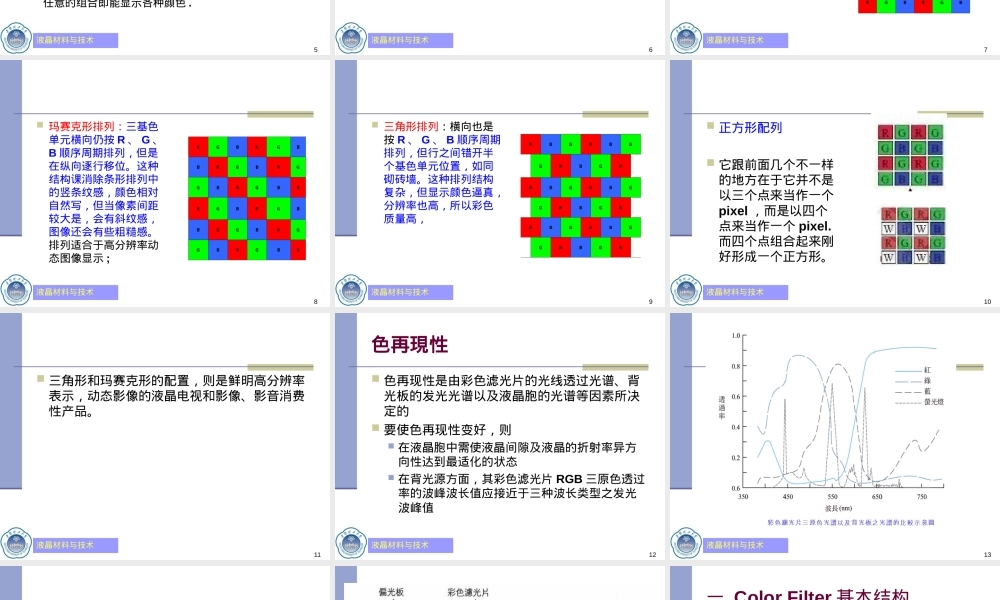Image resolution: width=1000 pixels, height=600 pixels.
Task: Click the sub-bullet starting 在背光源方面 on slide 12
Action: pyautogui.click(x=521, y=493)
